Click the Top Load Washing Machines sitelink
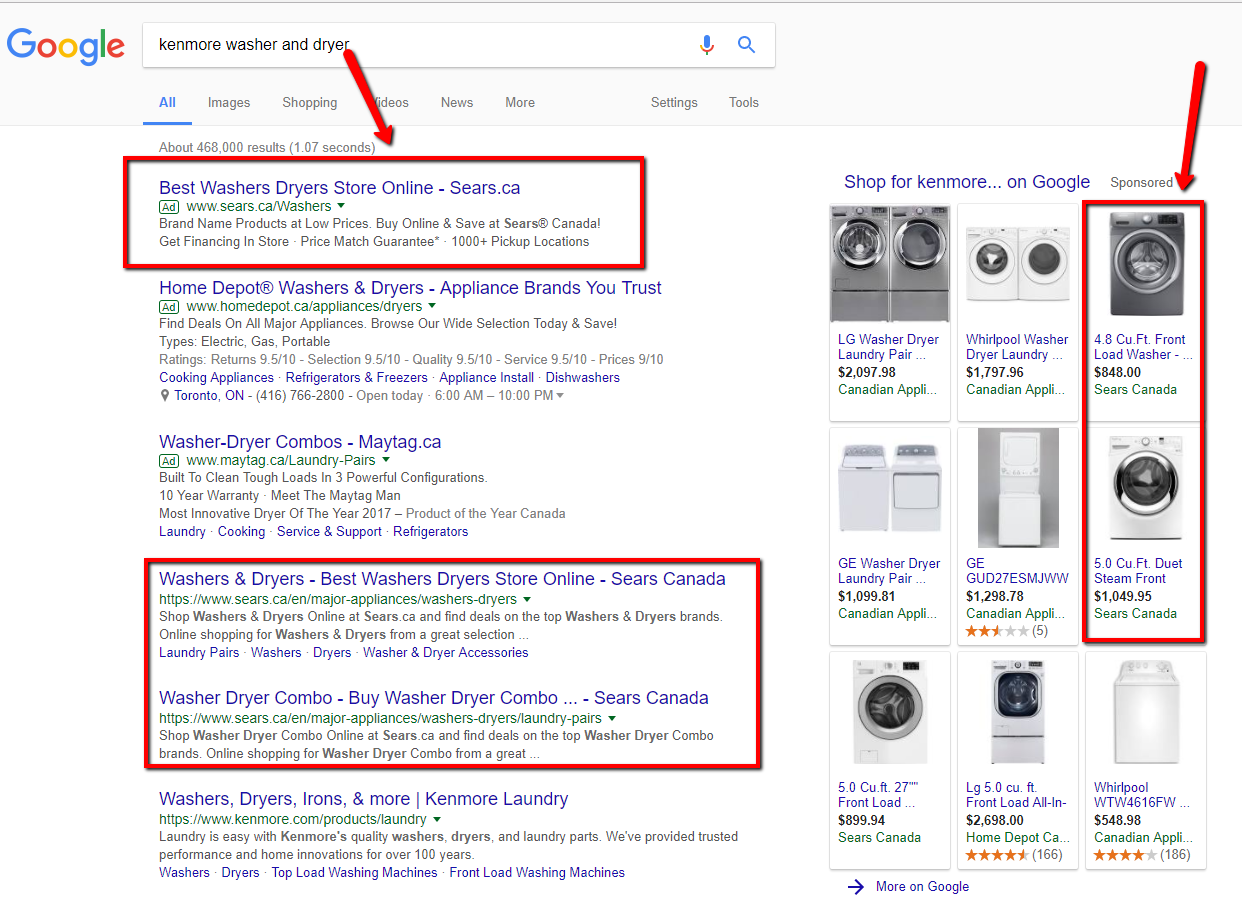The image size is (1242, 905). [355, 873]
